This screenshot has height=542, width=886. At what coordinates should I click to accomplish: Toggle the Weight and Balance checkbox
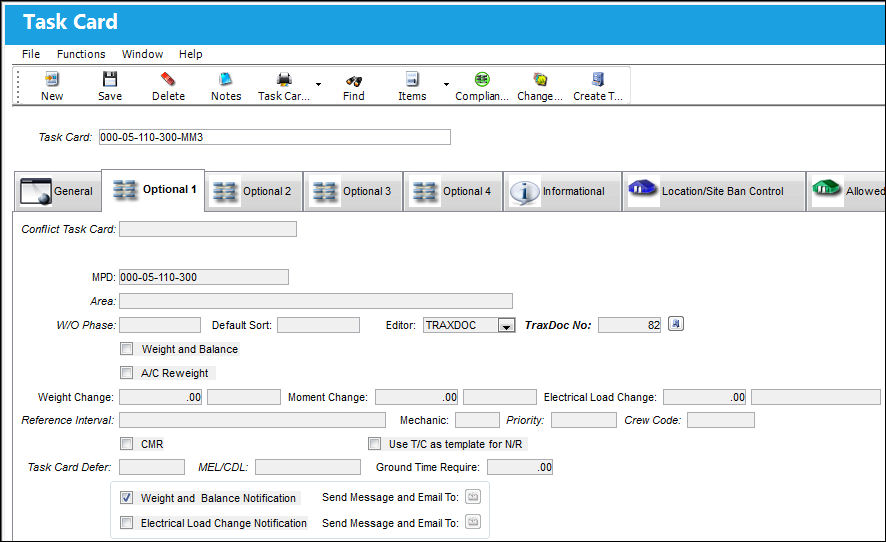127,349
